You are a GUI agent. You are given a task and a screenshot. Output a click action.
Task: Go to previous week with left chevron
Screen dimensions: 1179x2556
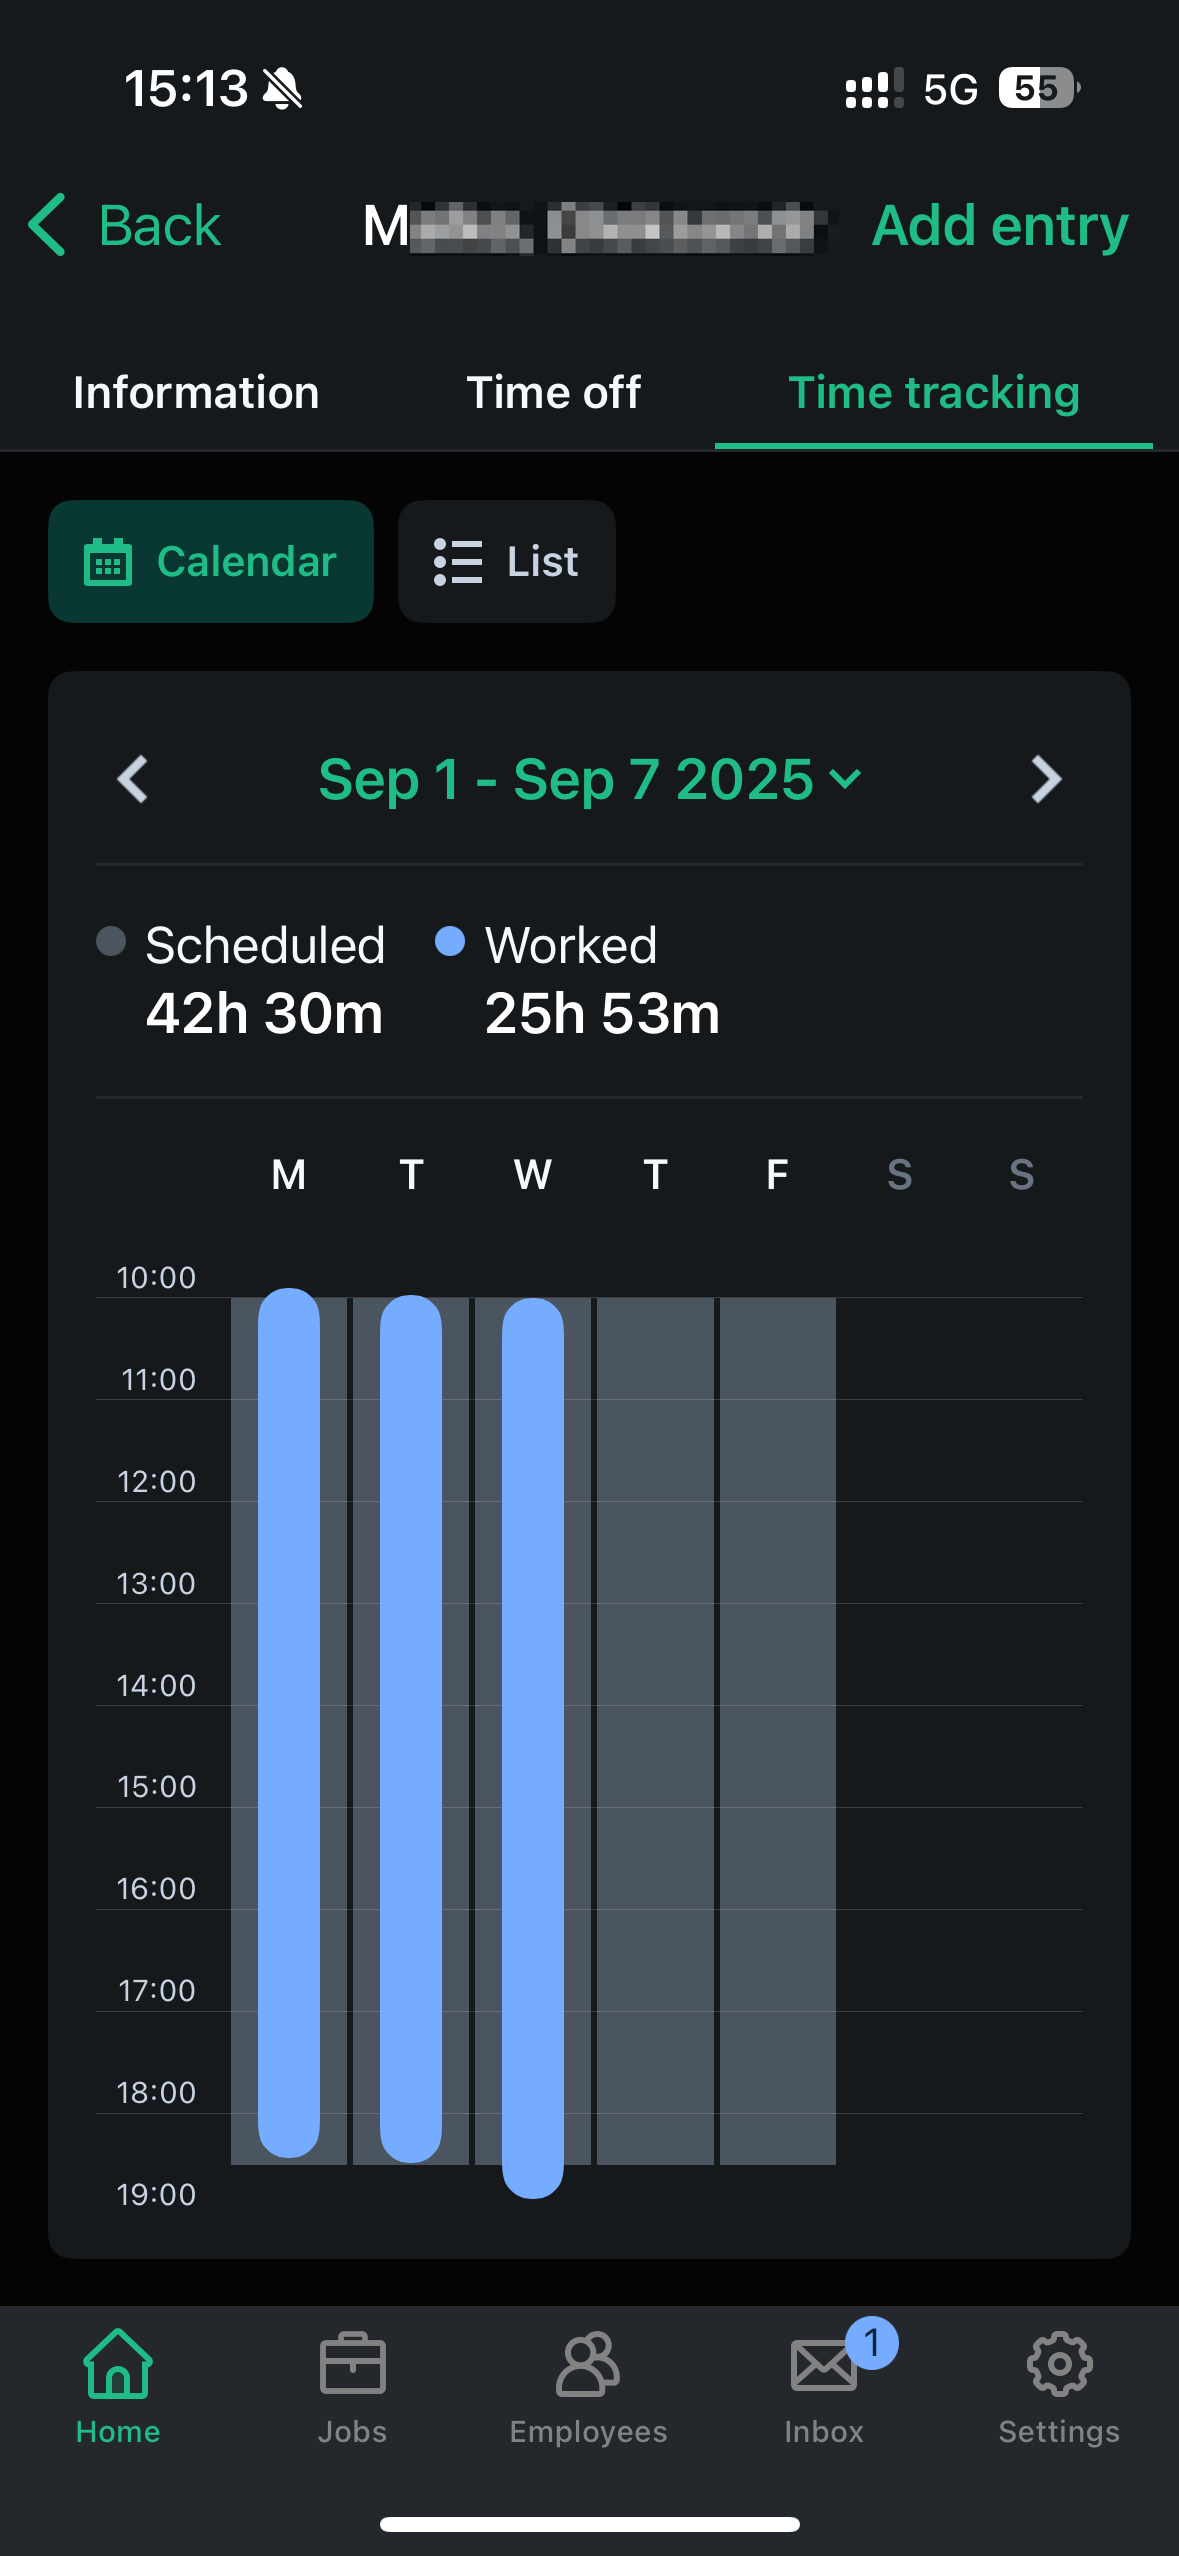(133, 779)
